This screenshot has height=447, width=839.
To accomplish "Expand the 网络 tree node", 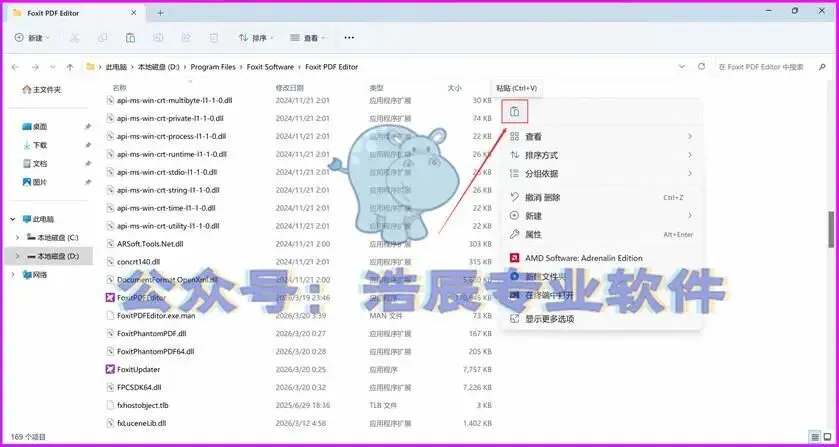I will 13,275.
